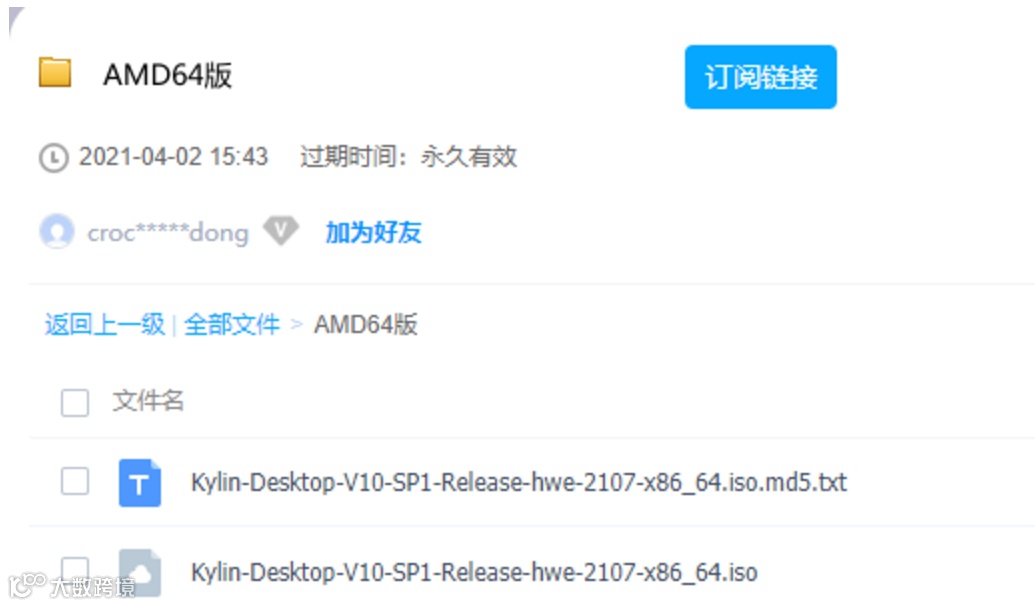Click the 订阅链接 subscribe button

tap(760, 77)
